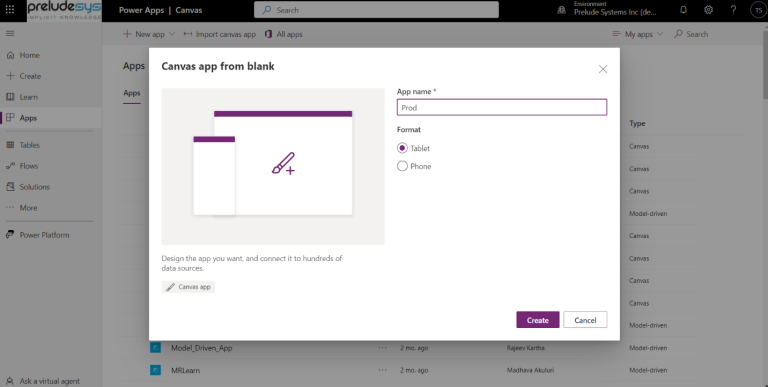768x387 pixels.
Task: Click the Type column header
Action: coord(637,123)
